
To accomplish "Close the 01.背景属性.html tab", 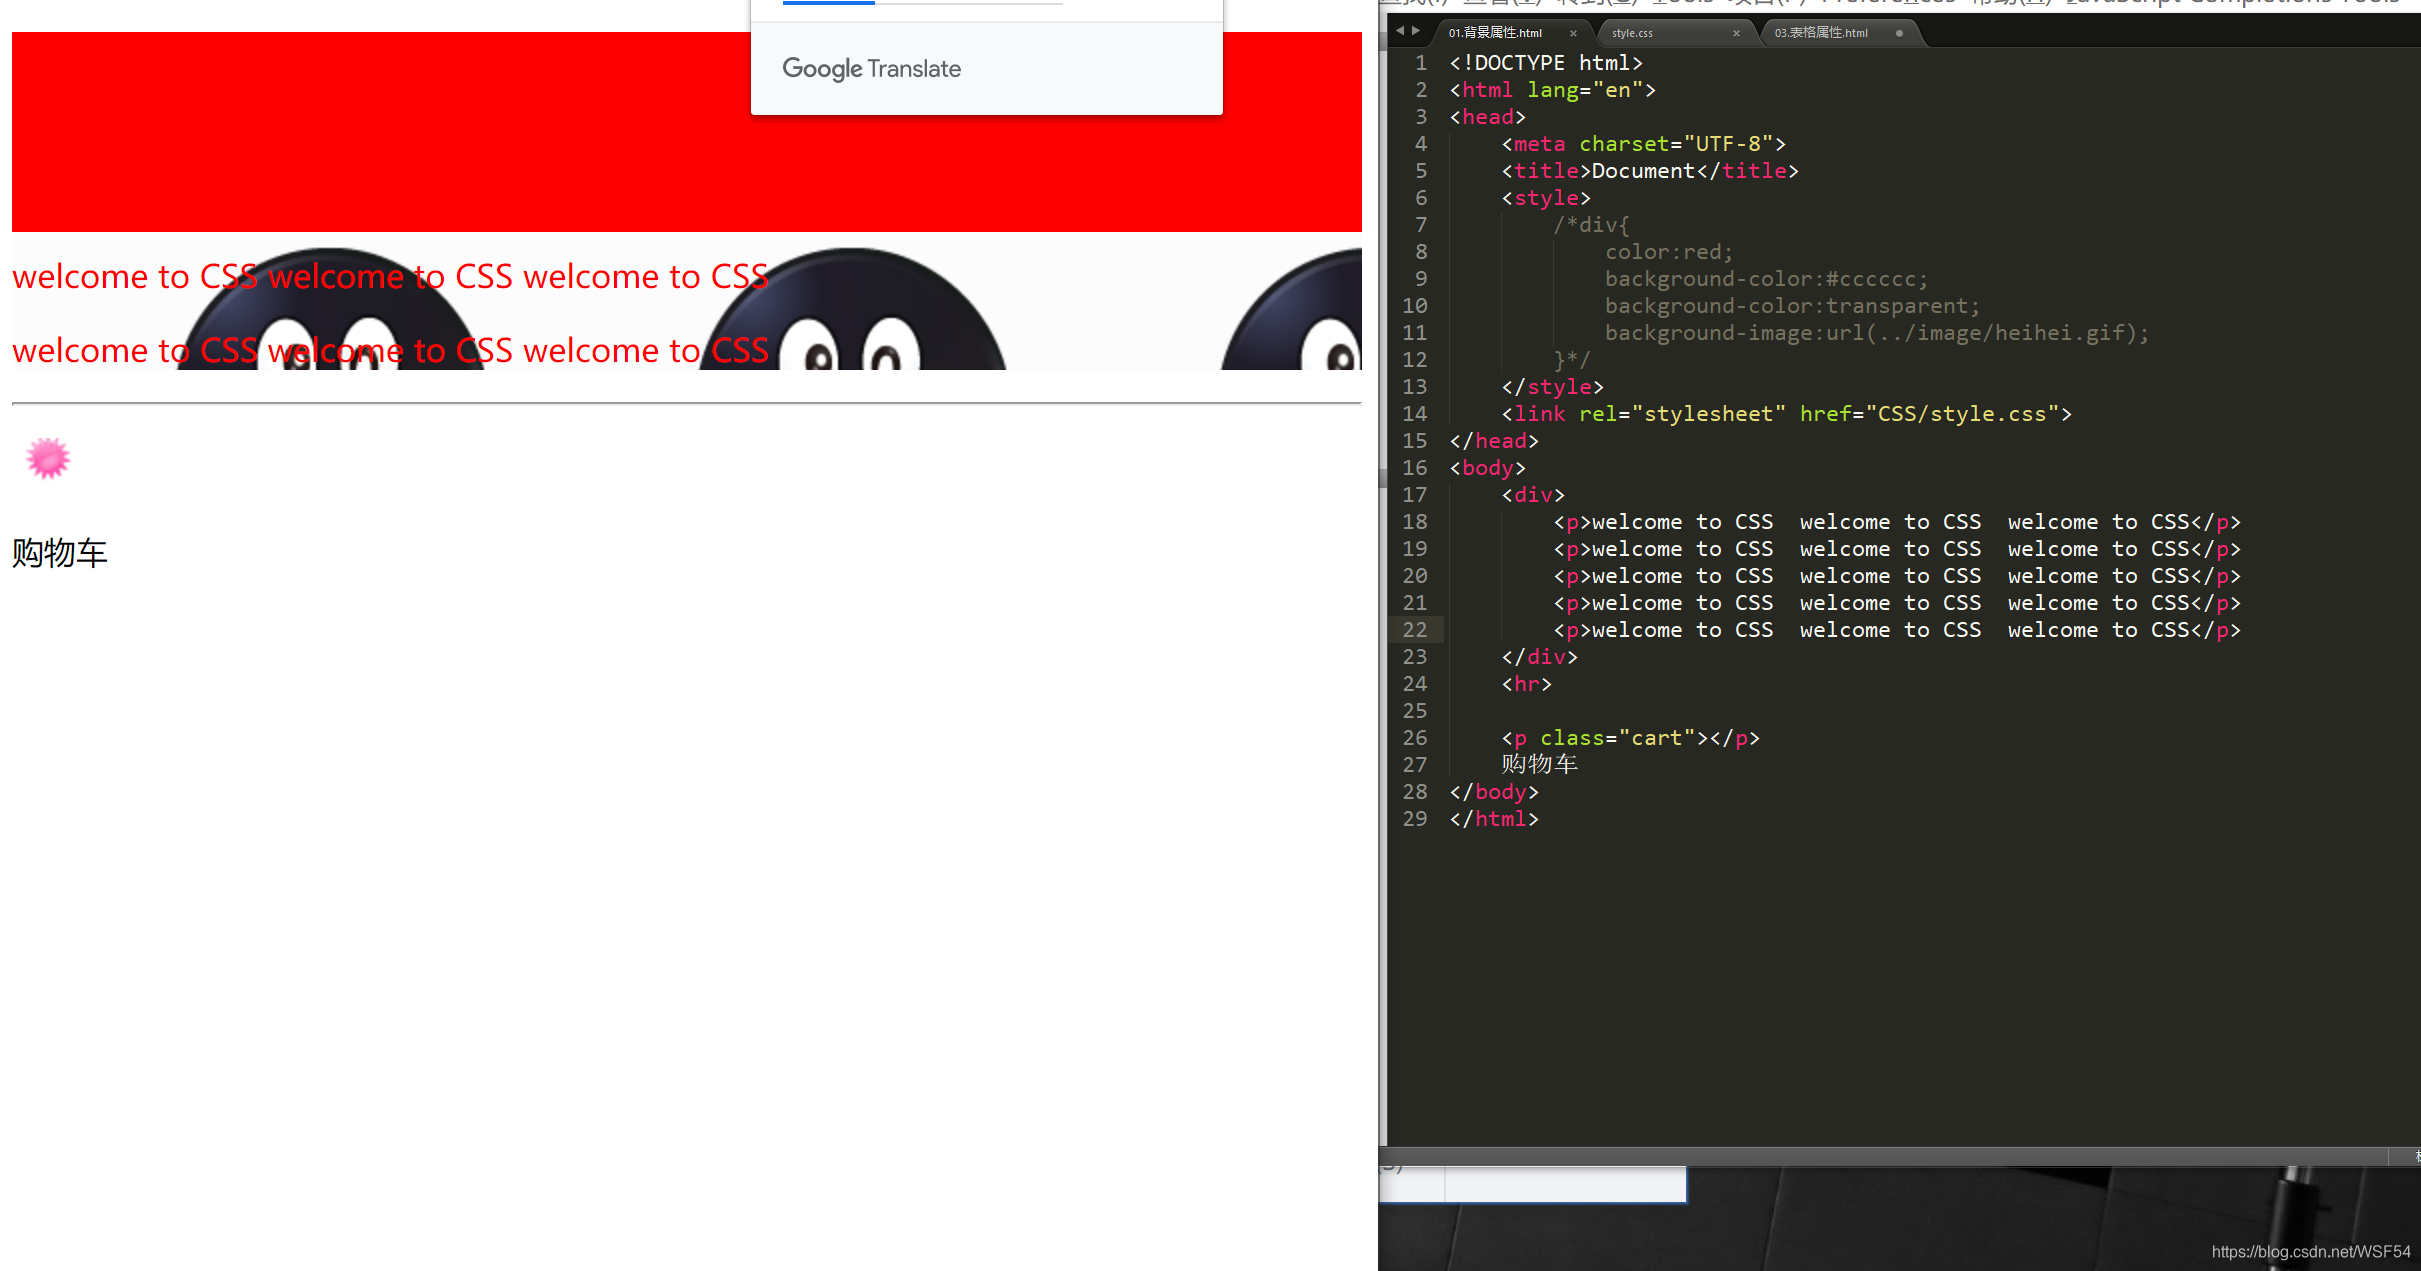I will (x=1573, y=33).
